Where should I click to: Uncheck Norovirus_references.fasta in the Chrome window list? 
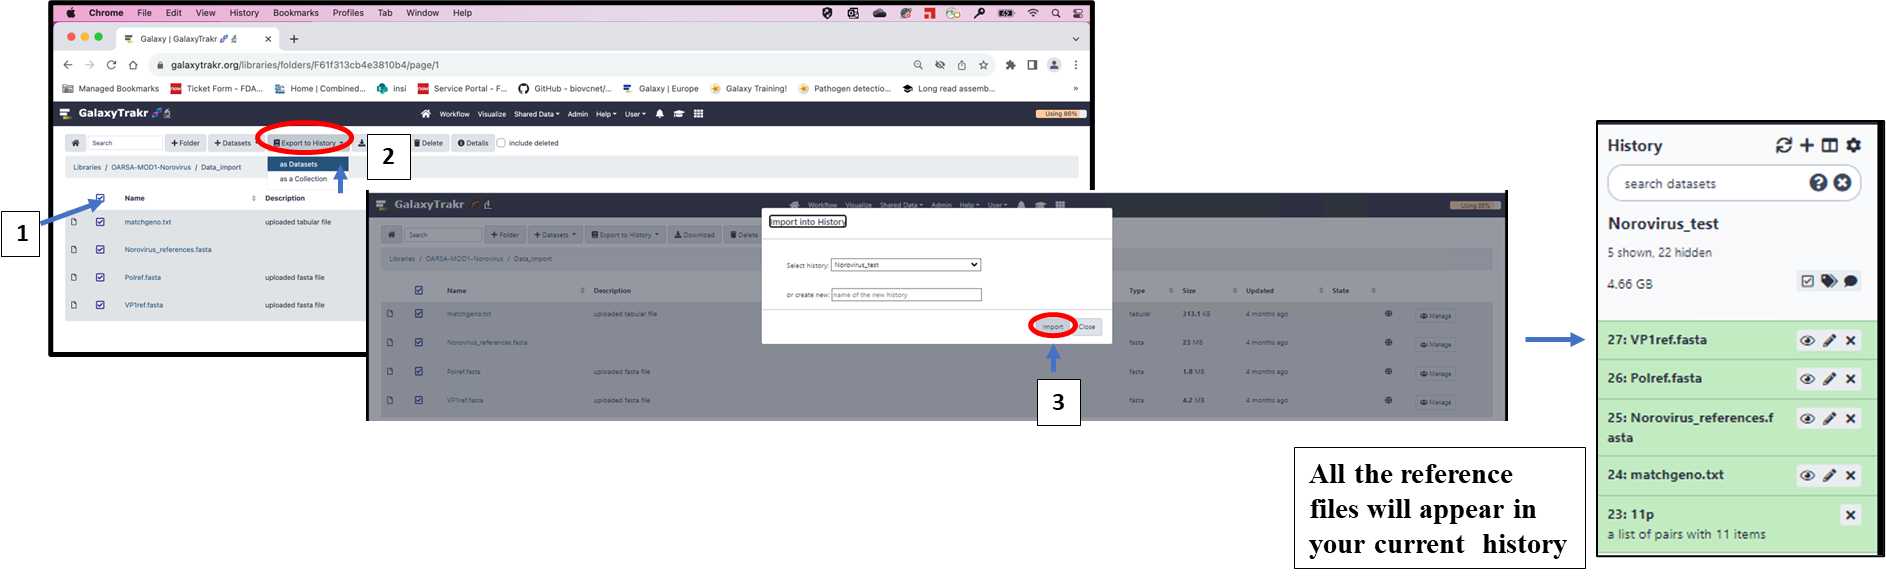tap(100, 250)
